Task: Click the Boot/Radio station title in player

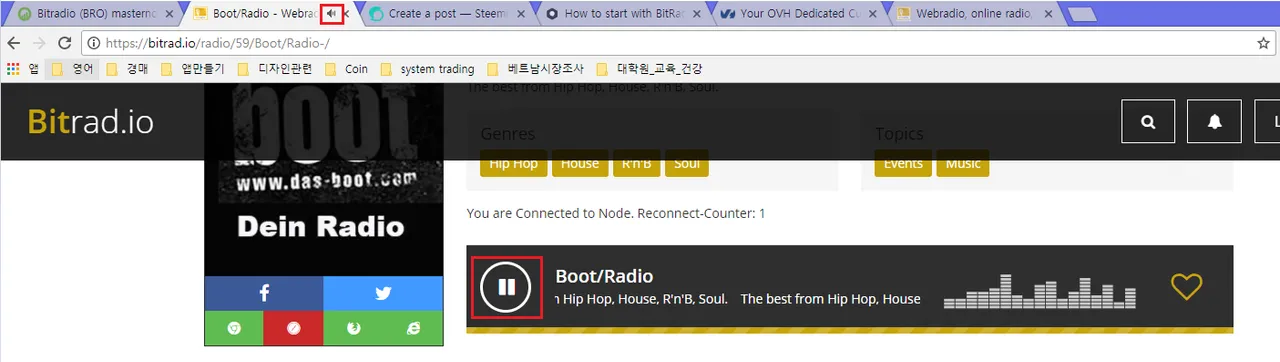Action: 604,276
